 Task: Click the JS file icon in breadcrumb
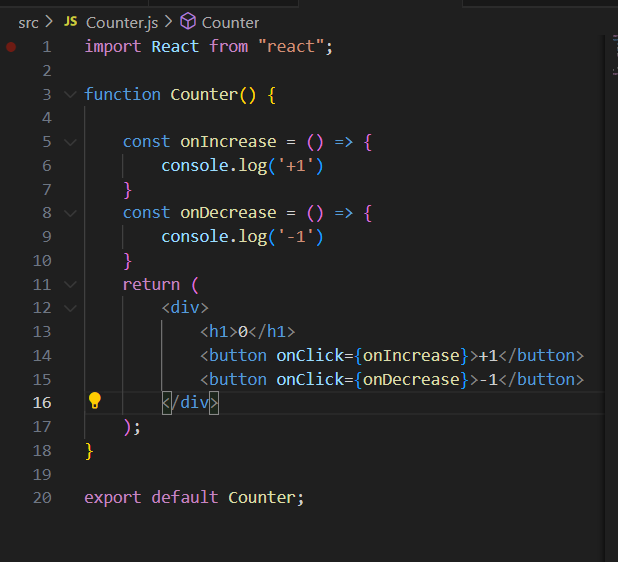[71, 21]
